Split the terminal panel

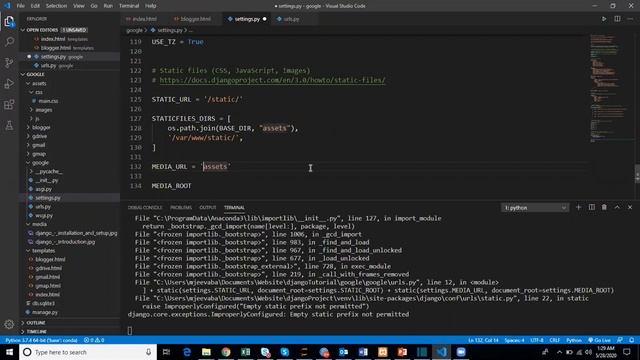click(591, 207)
